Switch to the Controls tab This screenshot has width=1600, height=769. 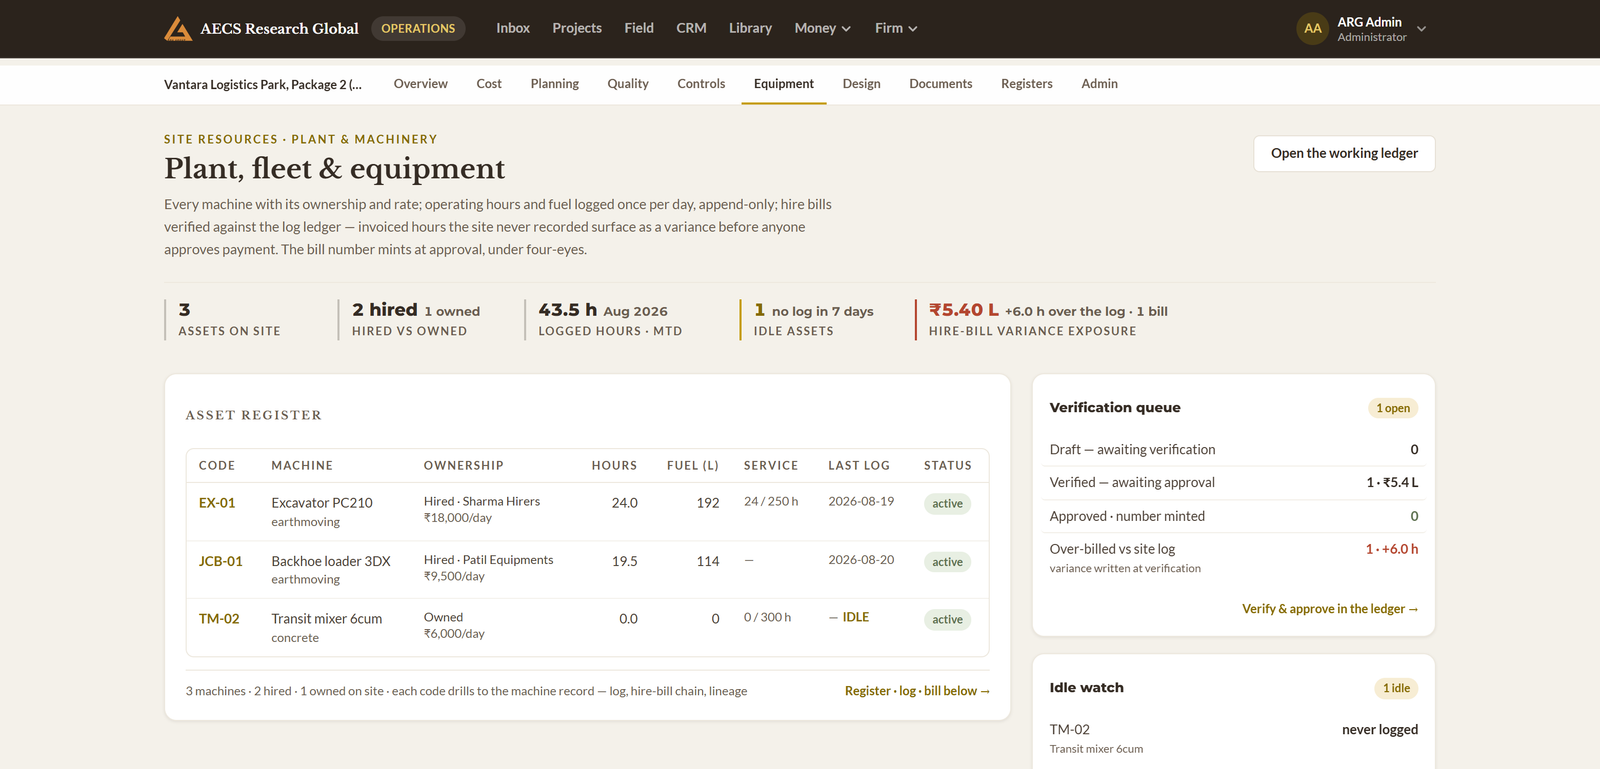click(x=701, y=84)
